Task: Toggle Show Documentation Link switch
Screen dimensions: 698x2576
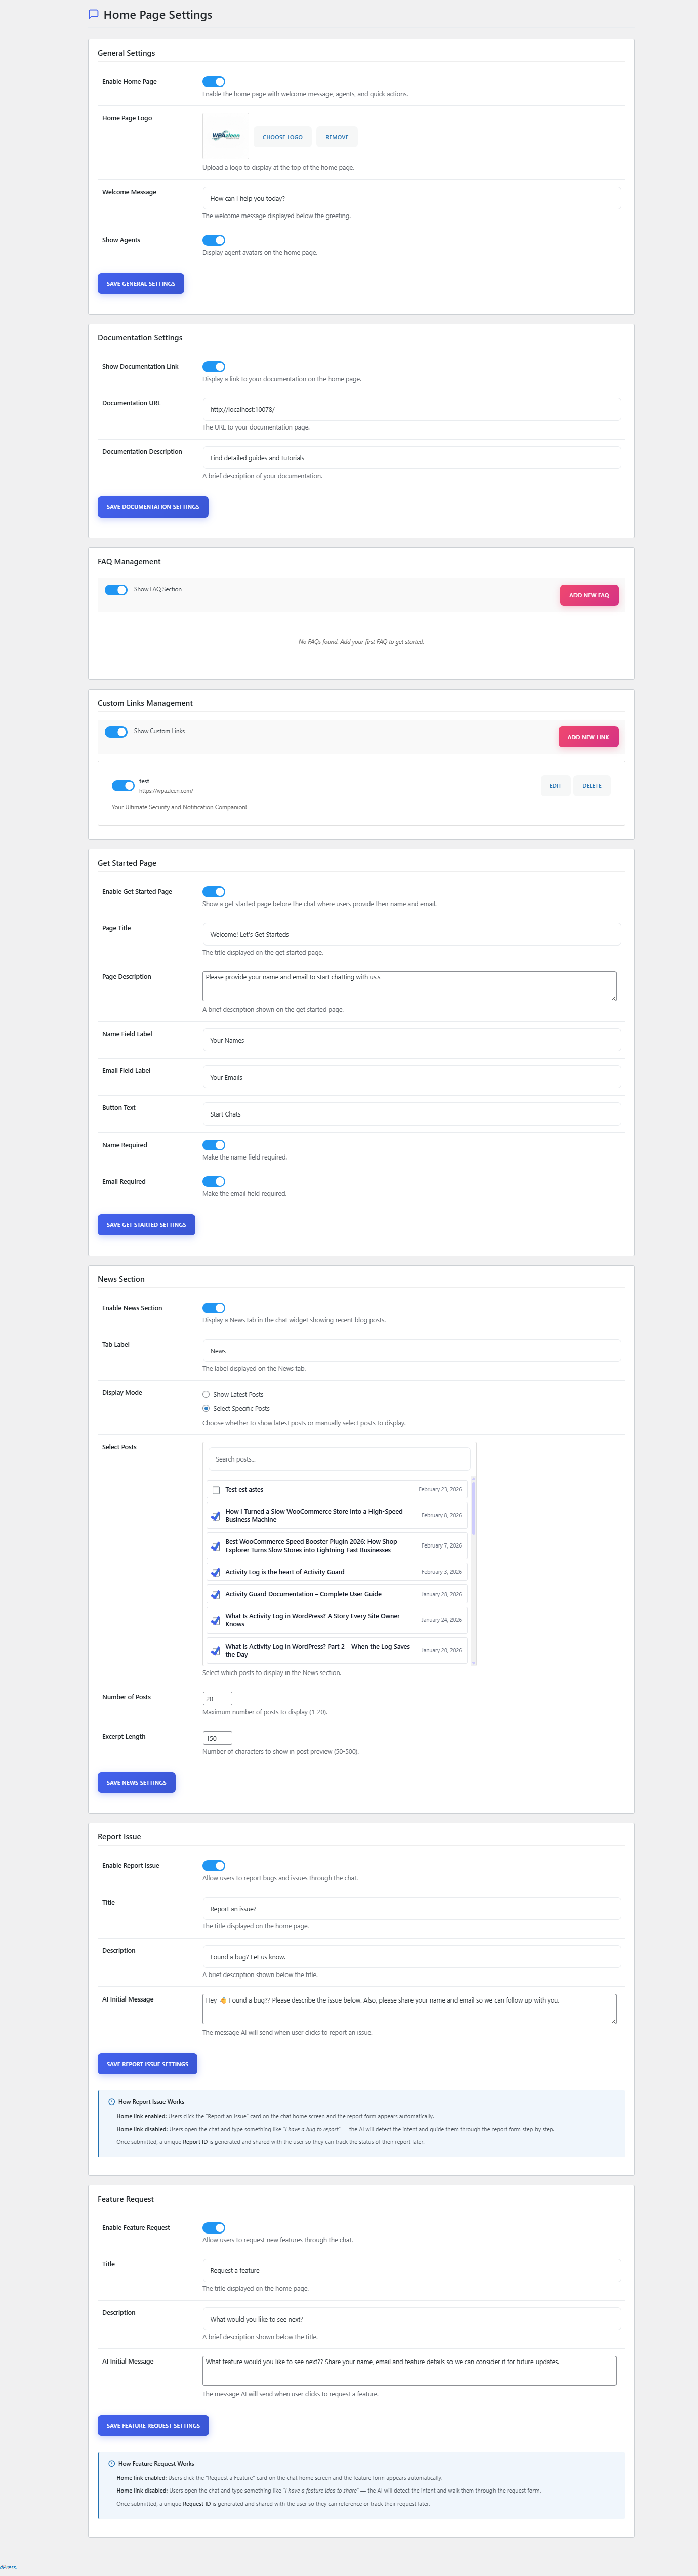Action: [214, 367]
